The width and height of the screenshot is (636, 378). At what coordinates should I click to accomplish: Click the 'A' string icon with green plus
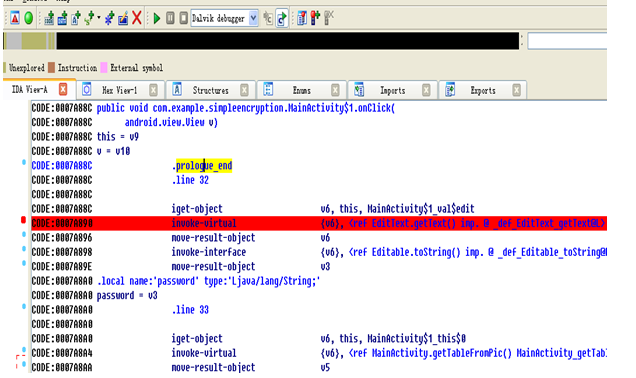pyautogui.click(x=75, y=18)
